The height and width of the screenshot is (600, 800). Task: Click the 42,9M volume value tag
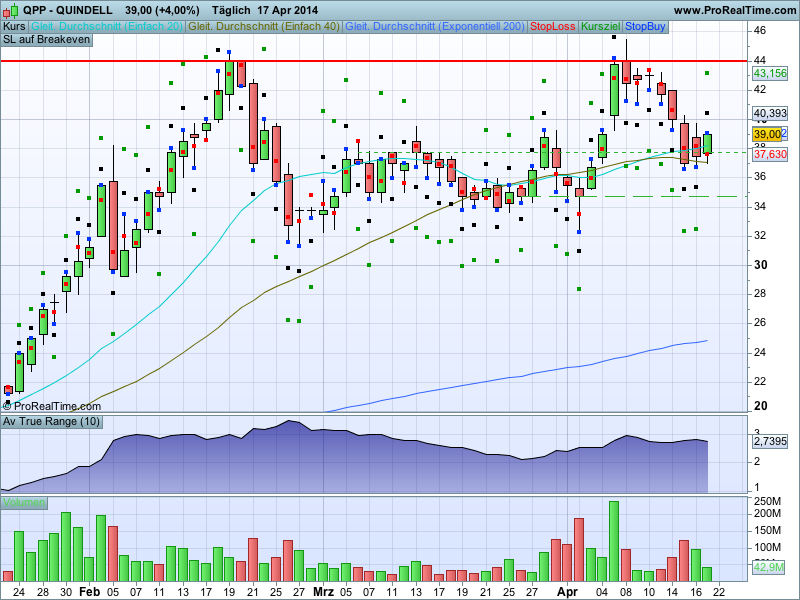pyautogui.click(x=768, y=567)
